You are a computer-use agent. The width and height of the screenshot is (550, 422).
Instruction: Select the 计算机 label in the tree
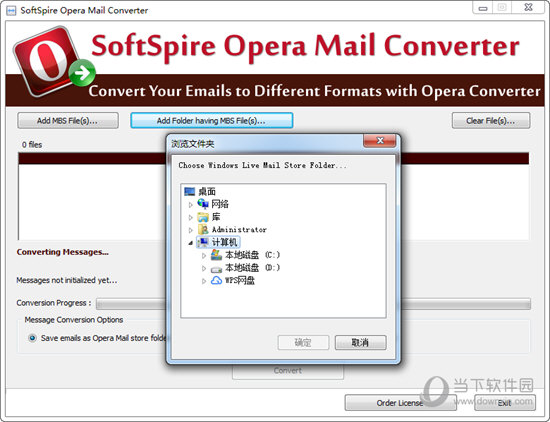pos(224,242)
